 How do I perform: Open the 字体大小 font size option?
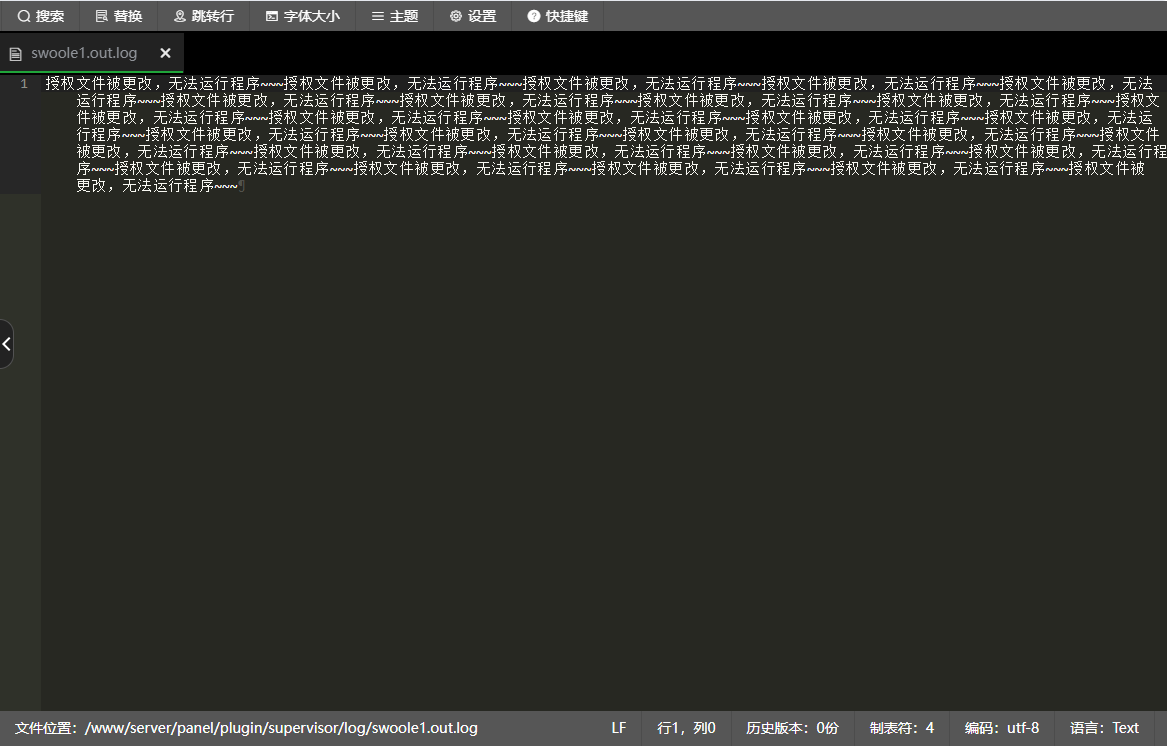[x=302, y=16]
